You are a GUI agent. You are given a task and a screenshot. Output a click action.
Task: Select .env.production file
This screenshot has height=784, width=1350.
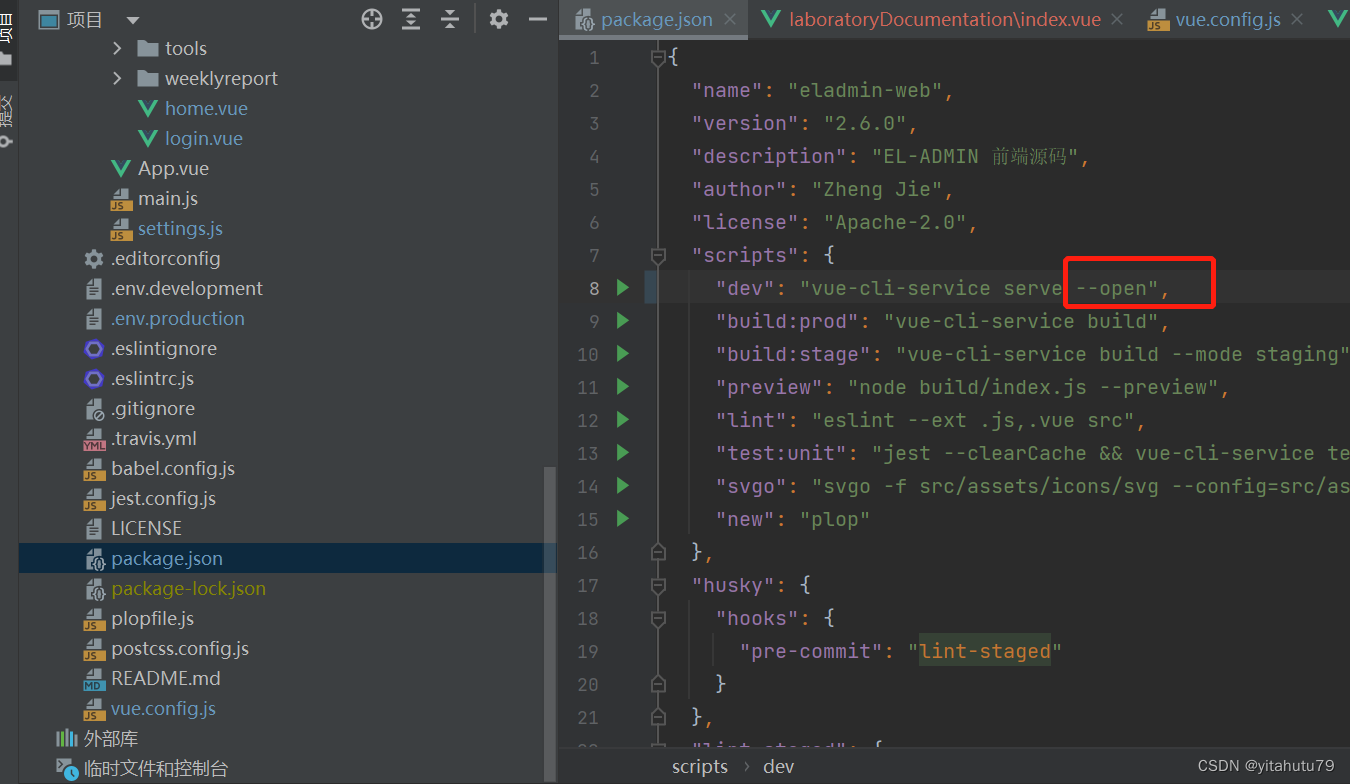(x=178, y=318)
